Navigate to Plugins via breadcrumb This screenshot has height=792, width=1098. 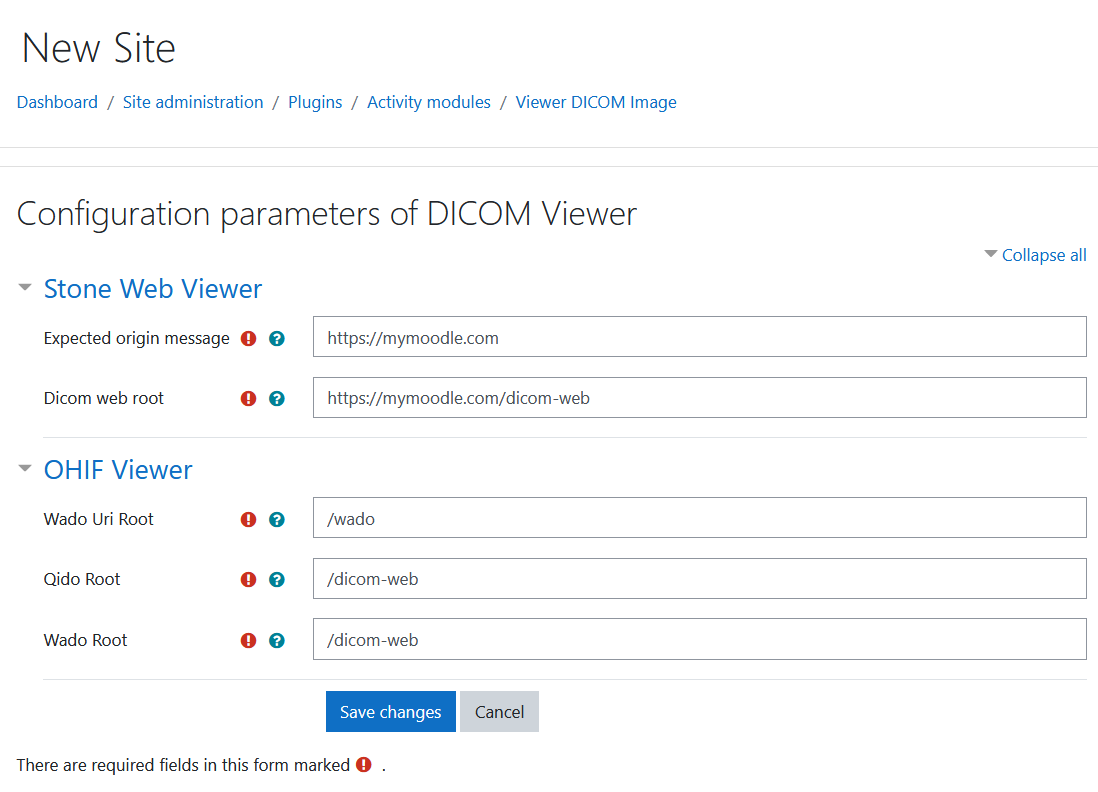click(x=315, y=102)
